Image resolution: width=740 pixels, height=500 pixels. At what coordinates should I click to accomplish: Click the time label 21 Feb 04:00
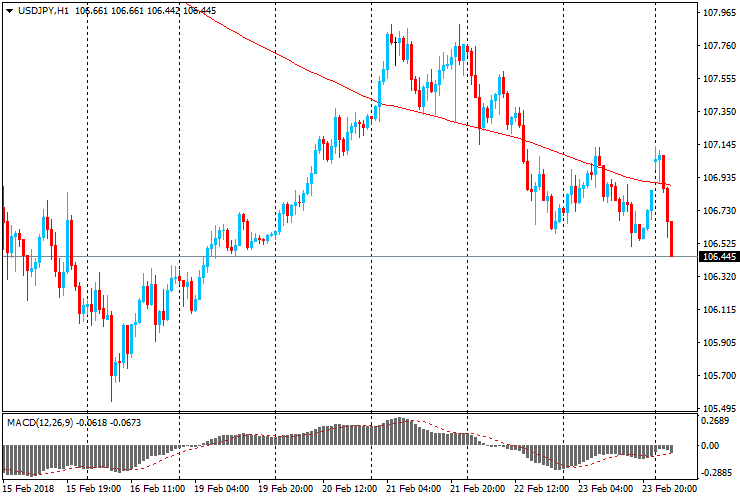point(413,489)
